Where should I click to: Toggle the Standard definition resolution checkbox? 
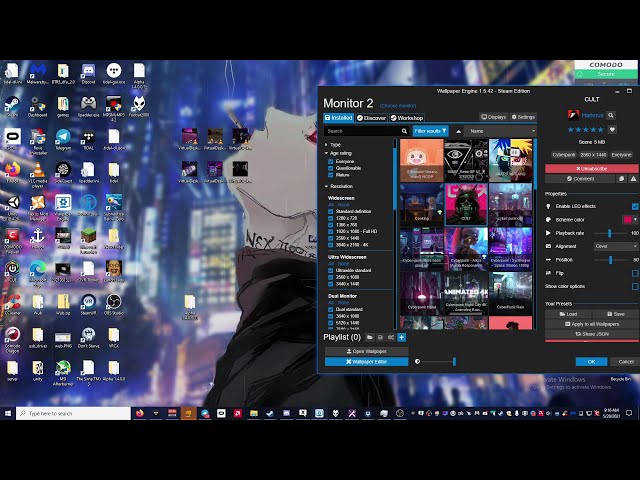[x=331, y=211]
